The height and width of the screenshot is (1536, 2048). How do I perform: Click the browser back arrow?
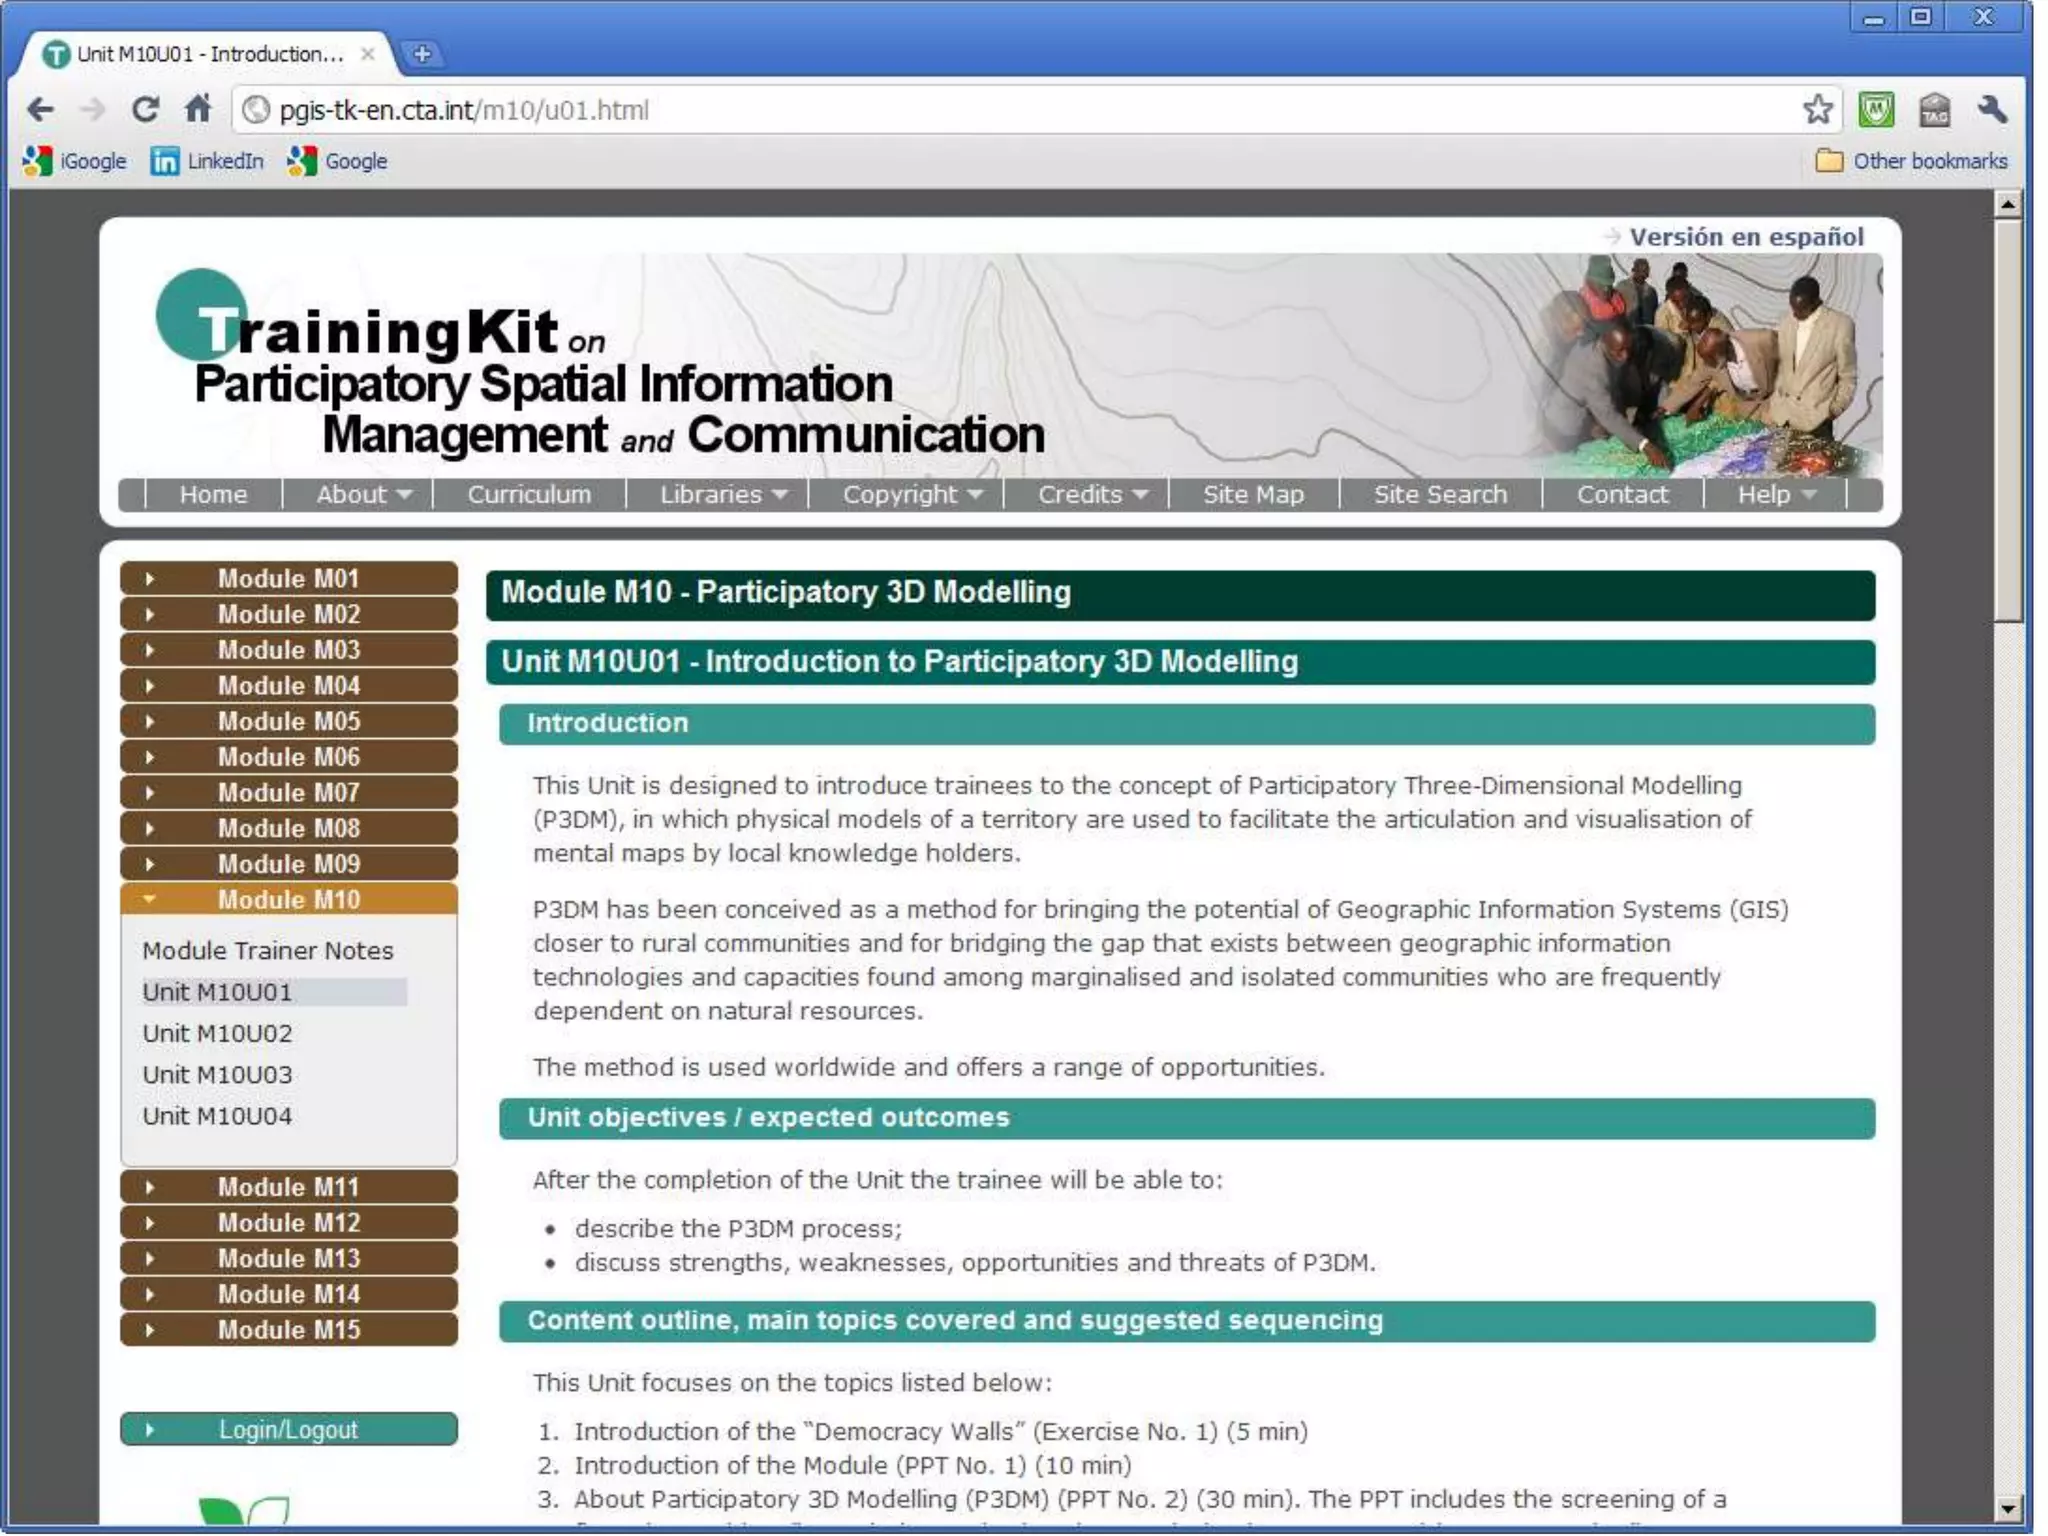(41, 109)
